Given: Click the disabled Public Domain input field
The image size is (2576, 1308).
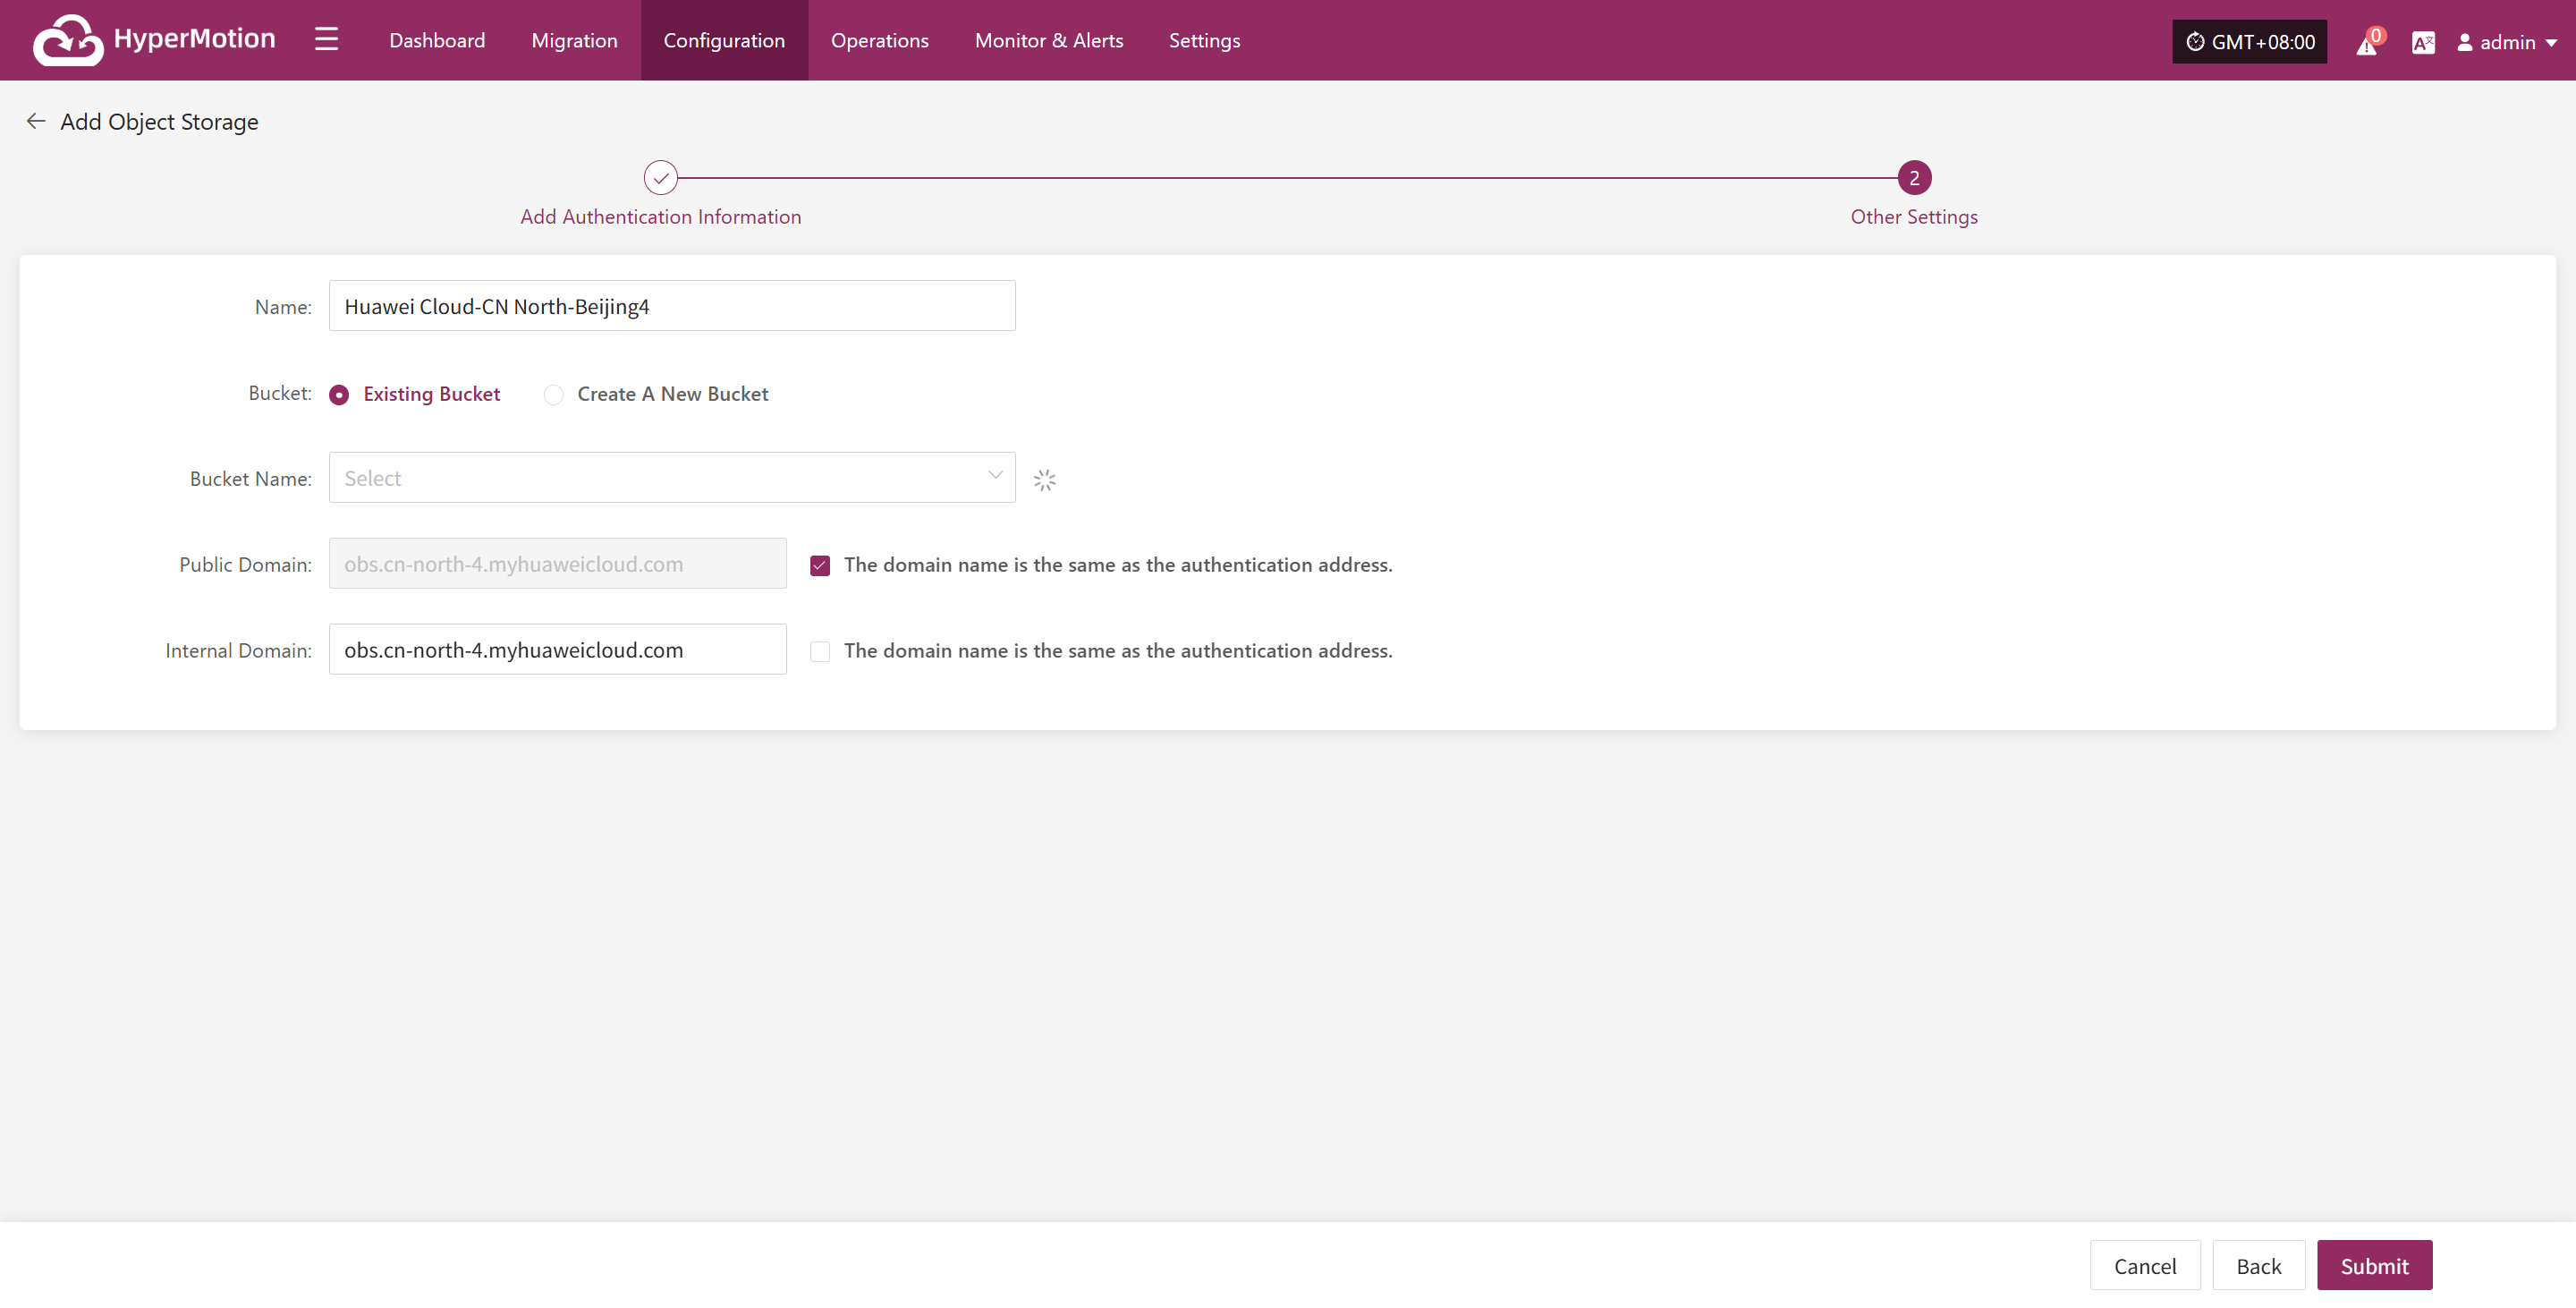Looking at the screenshot, I should tap(557, 564).
